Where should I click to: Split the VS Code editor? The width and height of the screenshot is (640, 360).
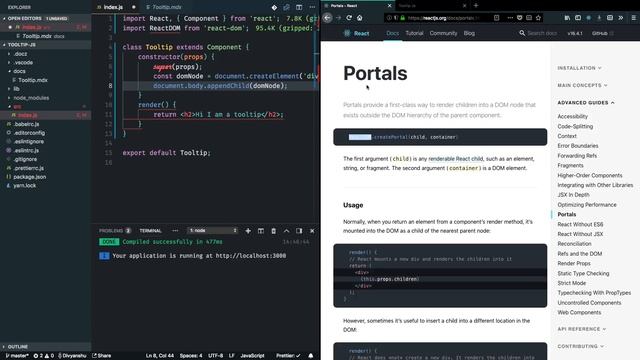click(x=299, y=7)
